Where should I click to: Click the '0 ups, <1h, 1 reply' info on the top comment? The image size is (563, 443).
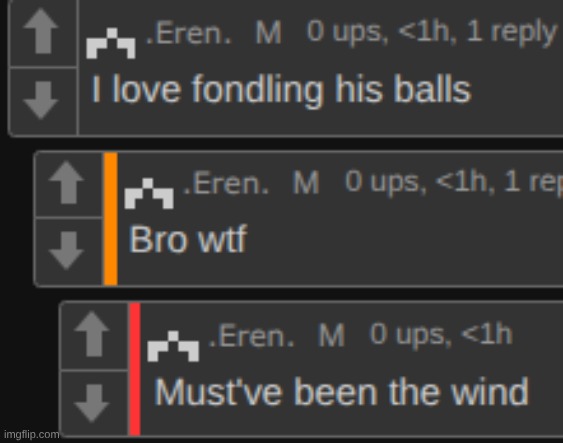point(431,32)
